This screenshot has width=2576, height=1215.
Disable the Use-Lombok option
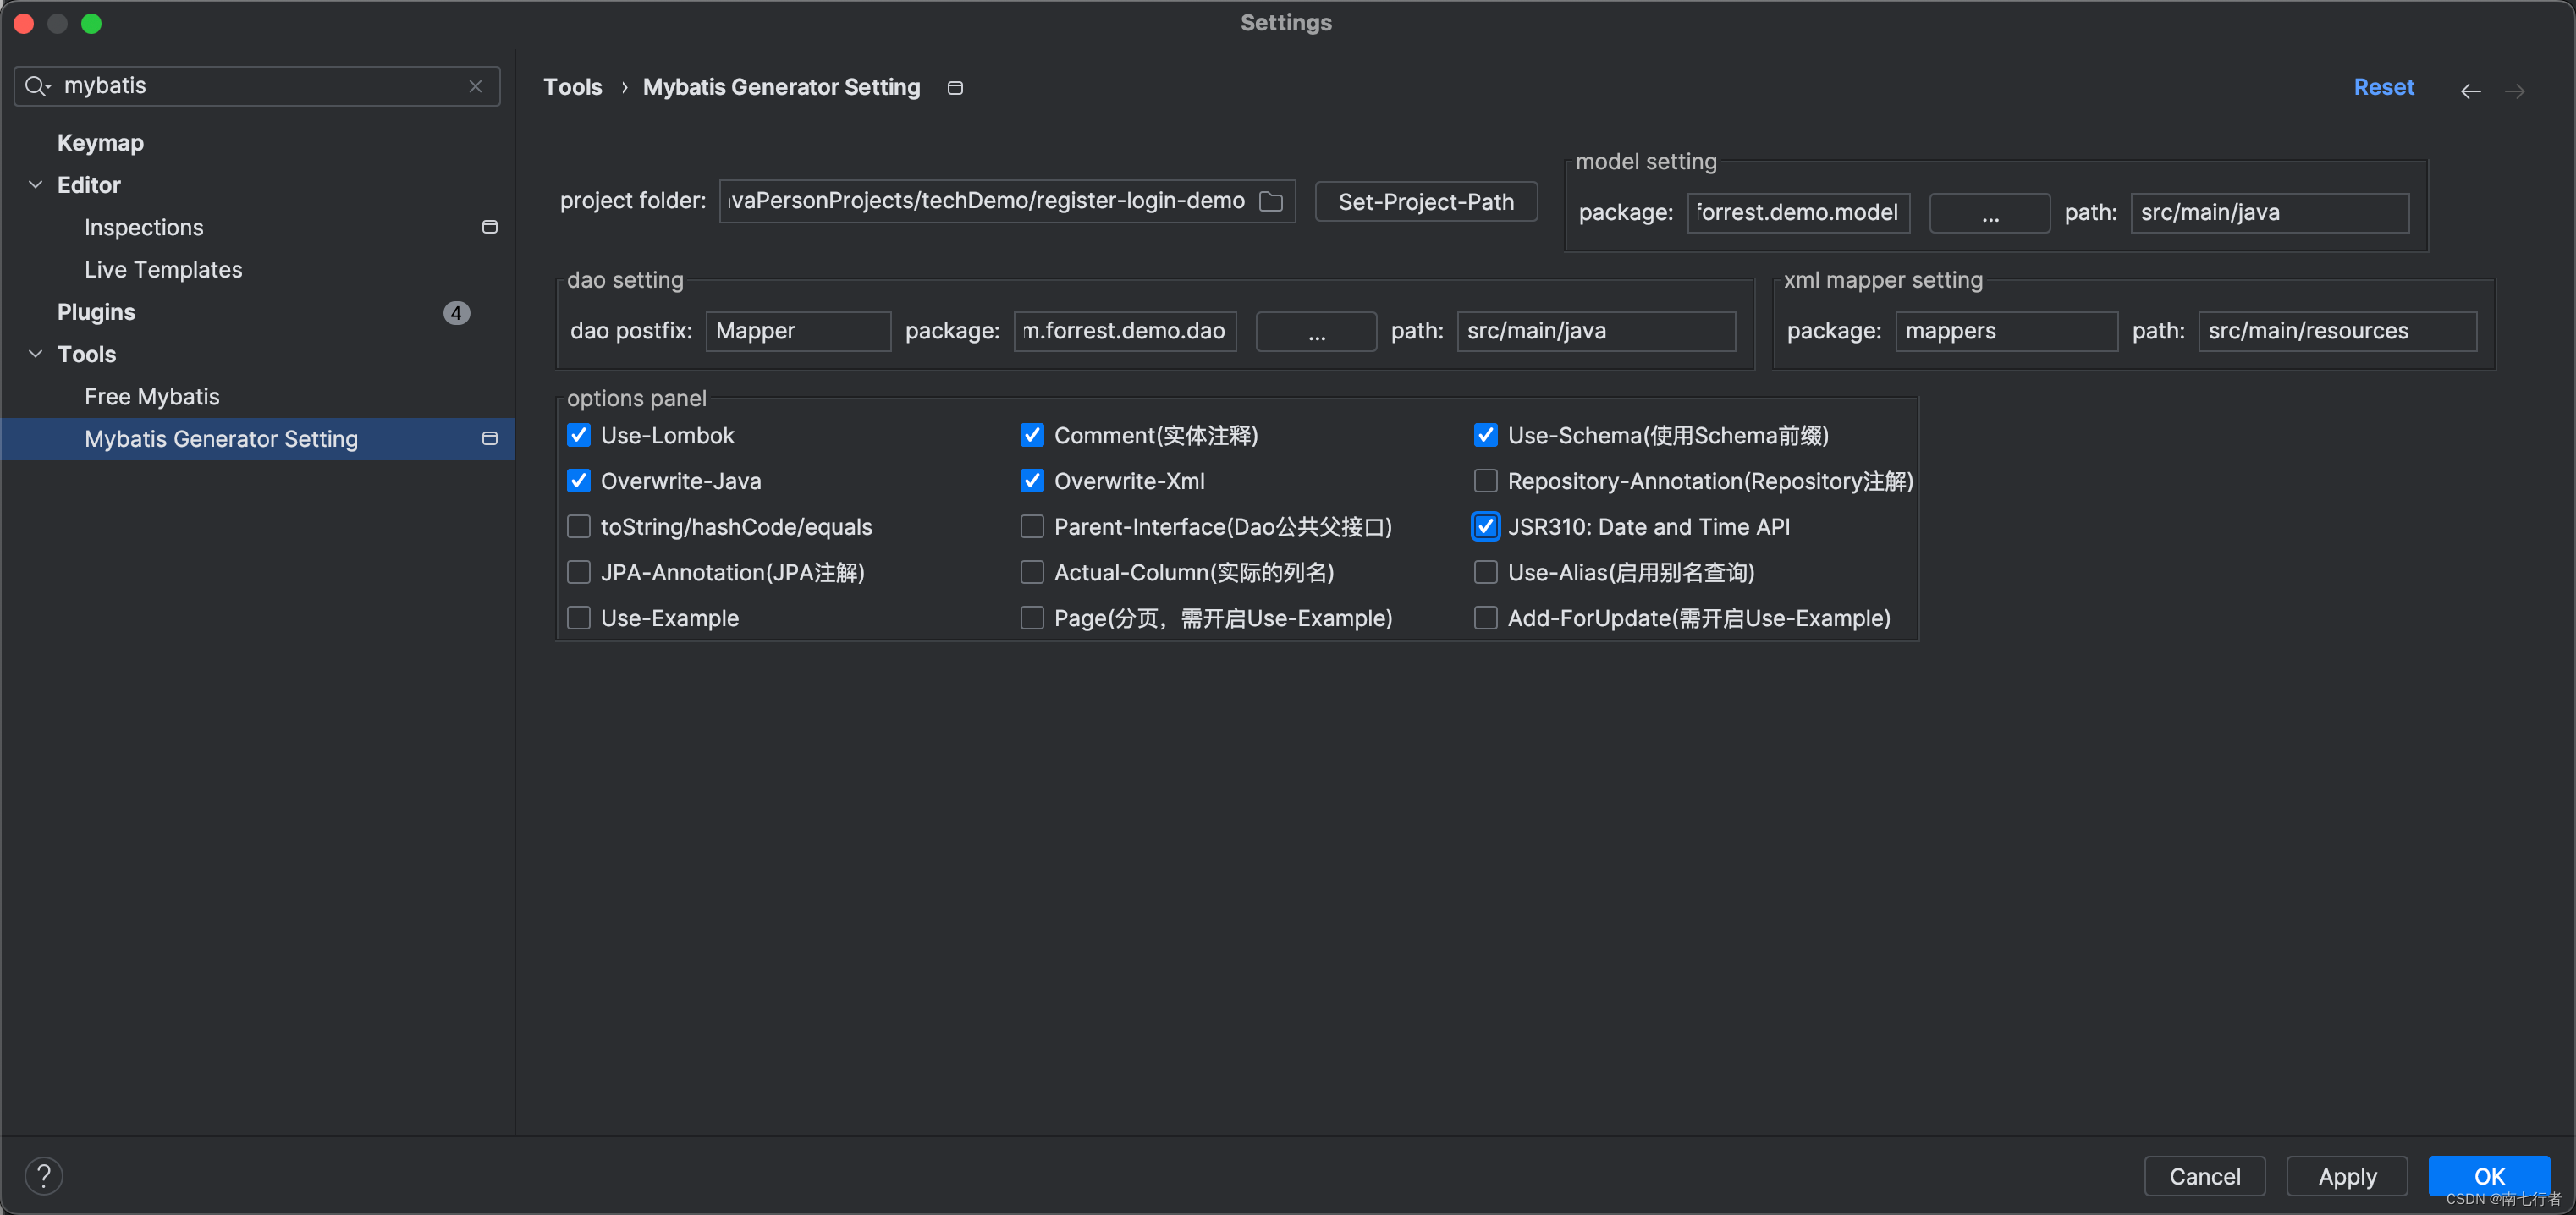[579, 435]
